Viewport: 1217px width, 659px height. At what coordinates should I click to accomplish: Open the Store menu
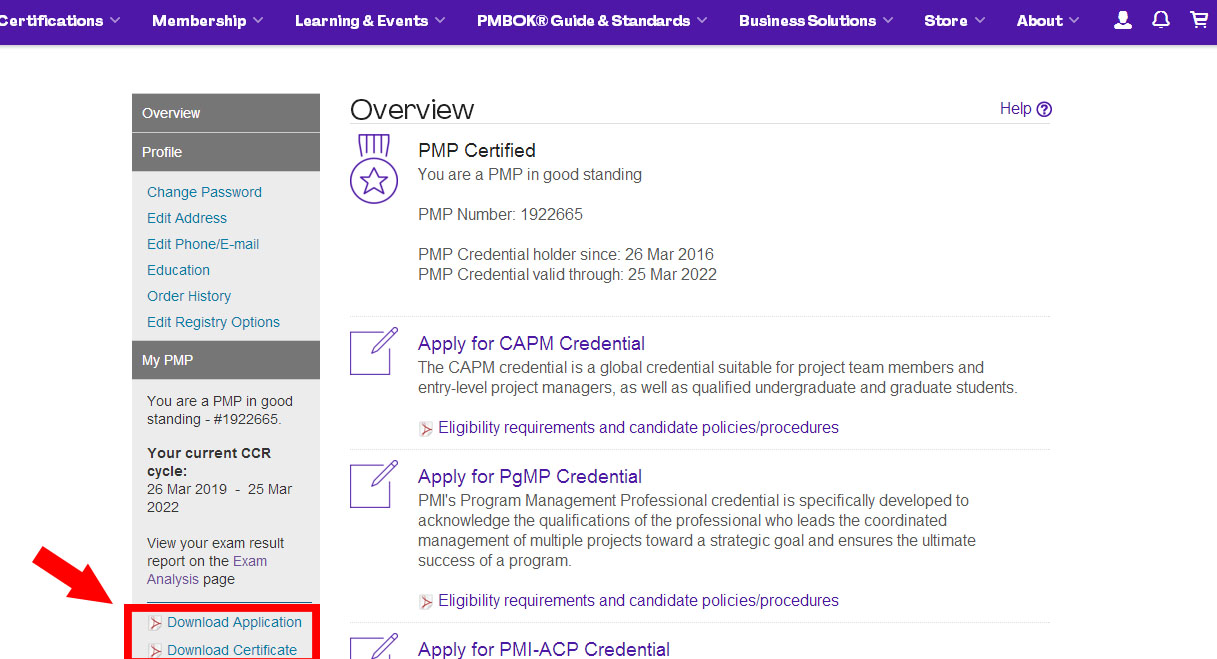[955, 20]
